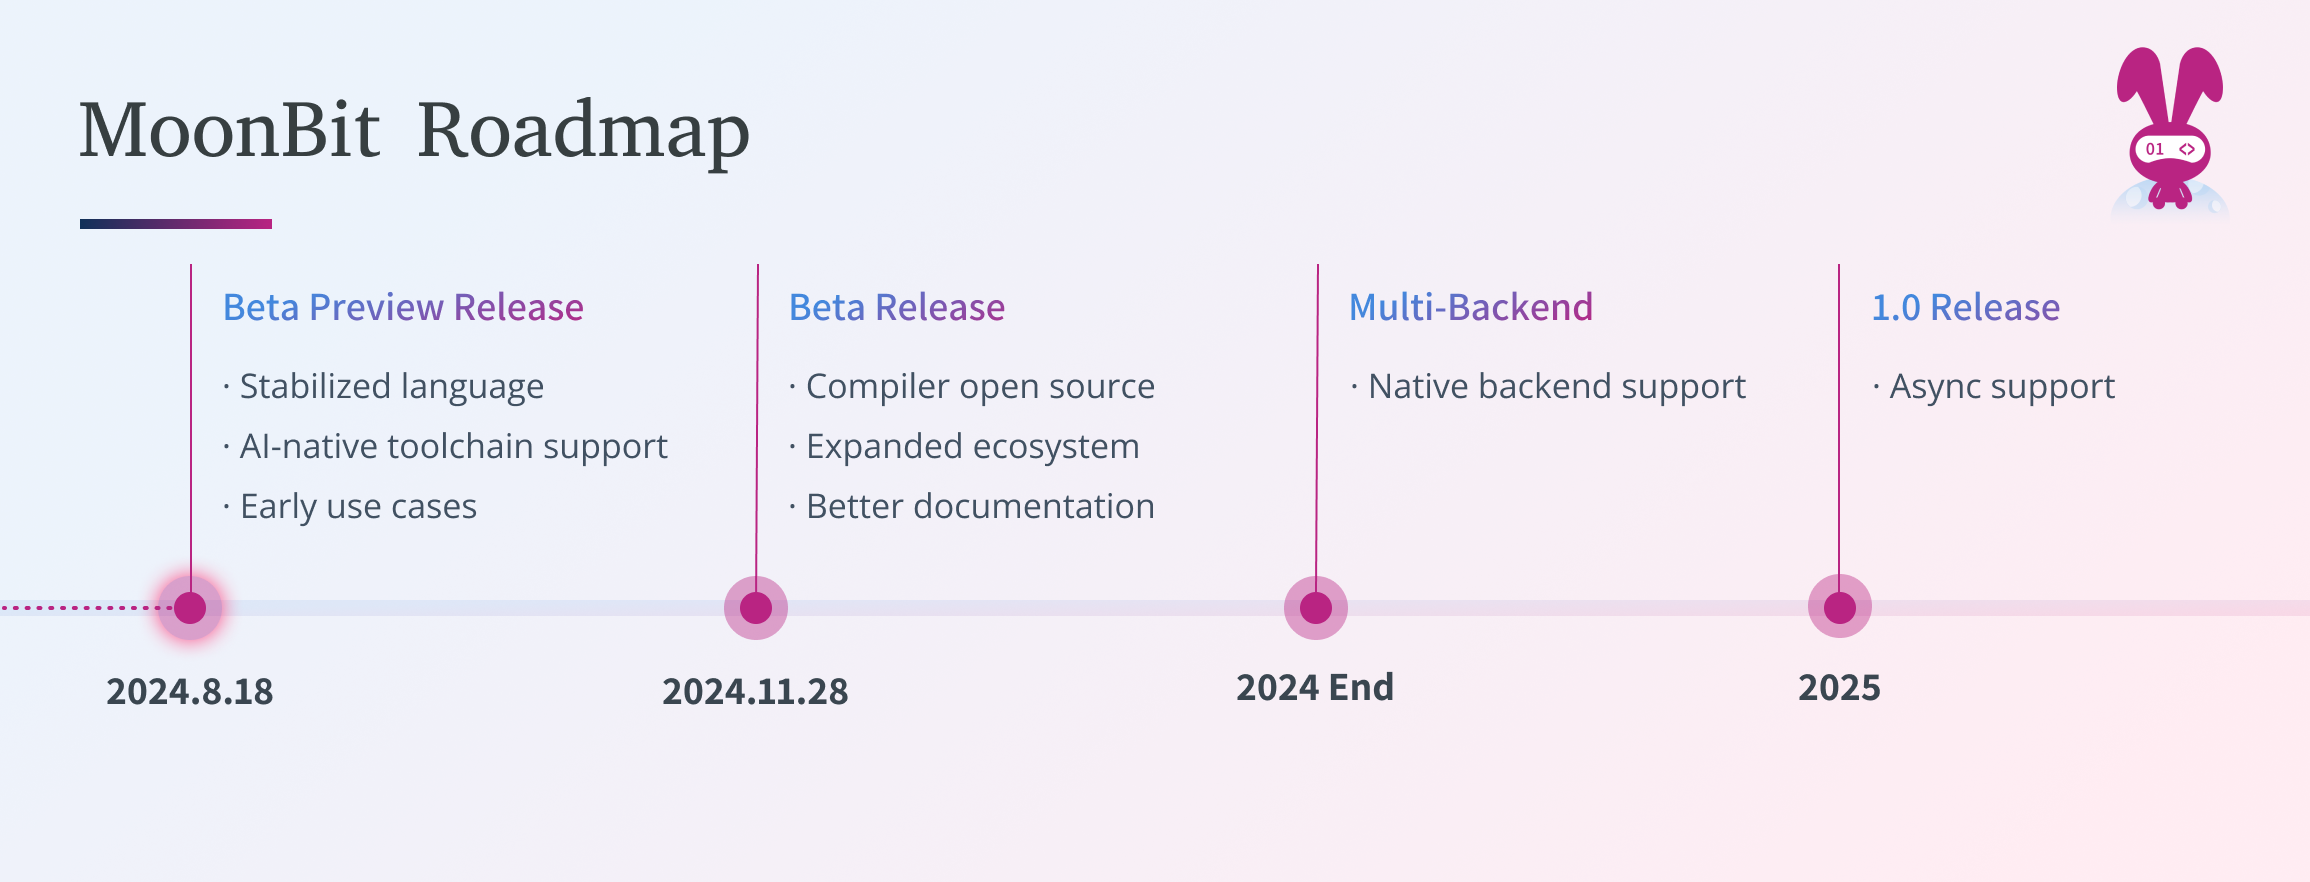Screen dimensions: 2310x882
Task: Click the MoonBit Roadmap title
Action: click(x=414, y=130)
